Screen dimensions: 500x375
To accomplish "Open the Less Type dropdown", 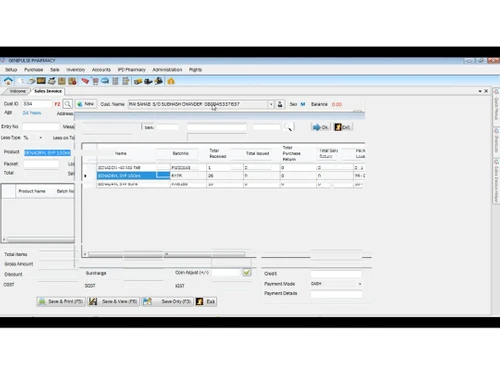I will 41,138.
